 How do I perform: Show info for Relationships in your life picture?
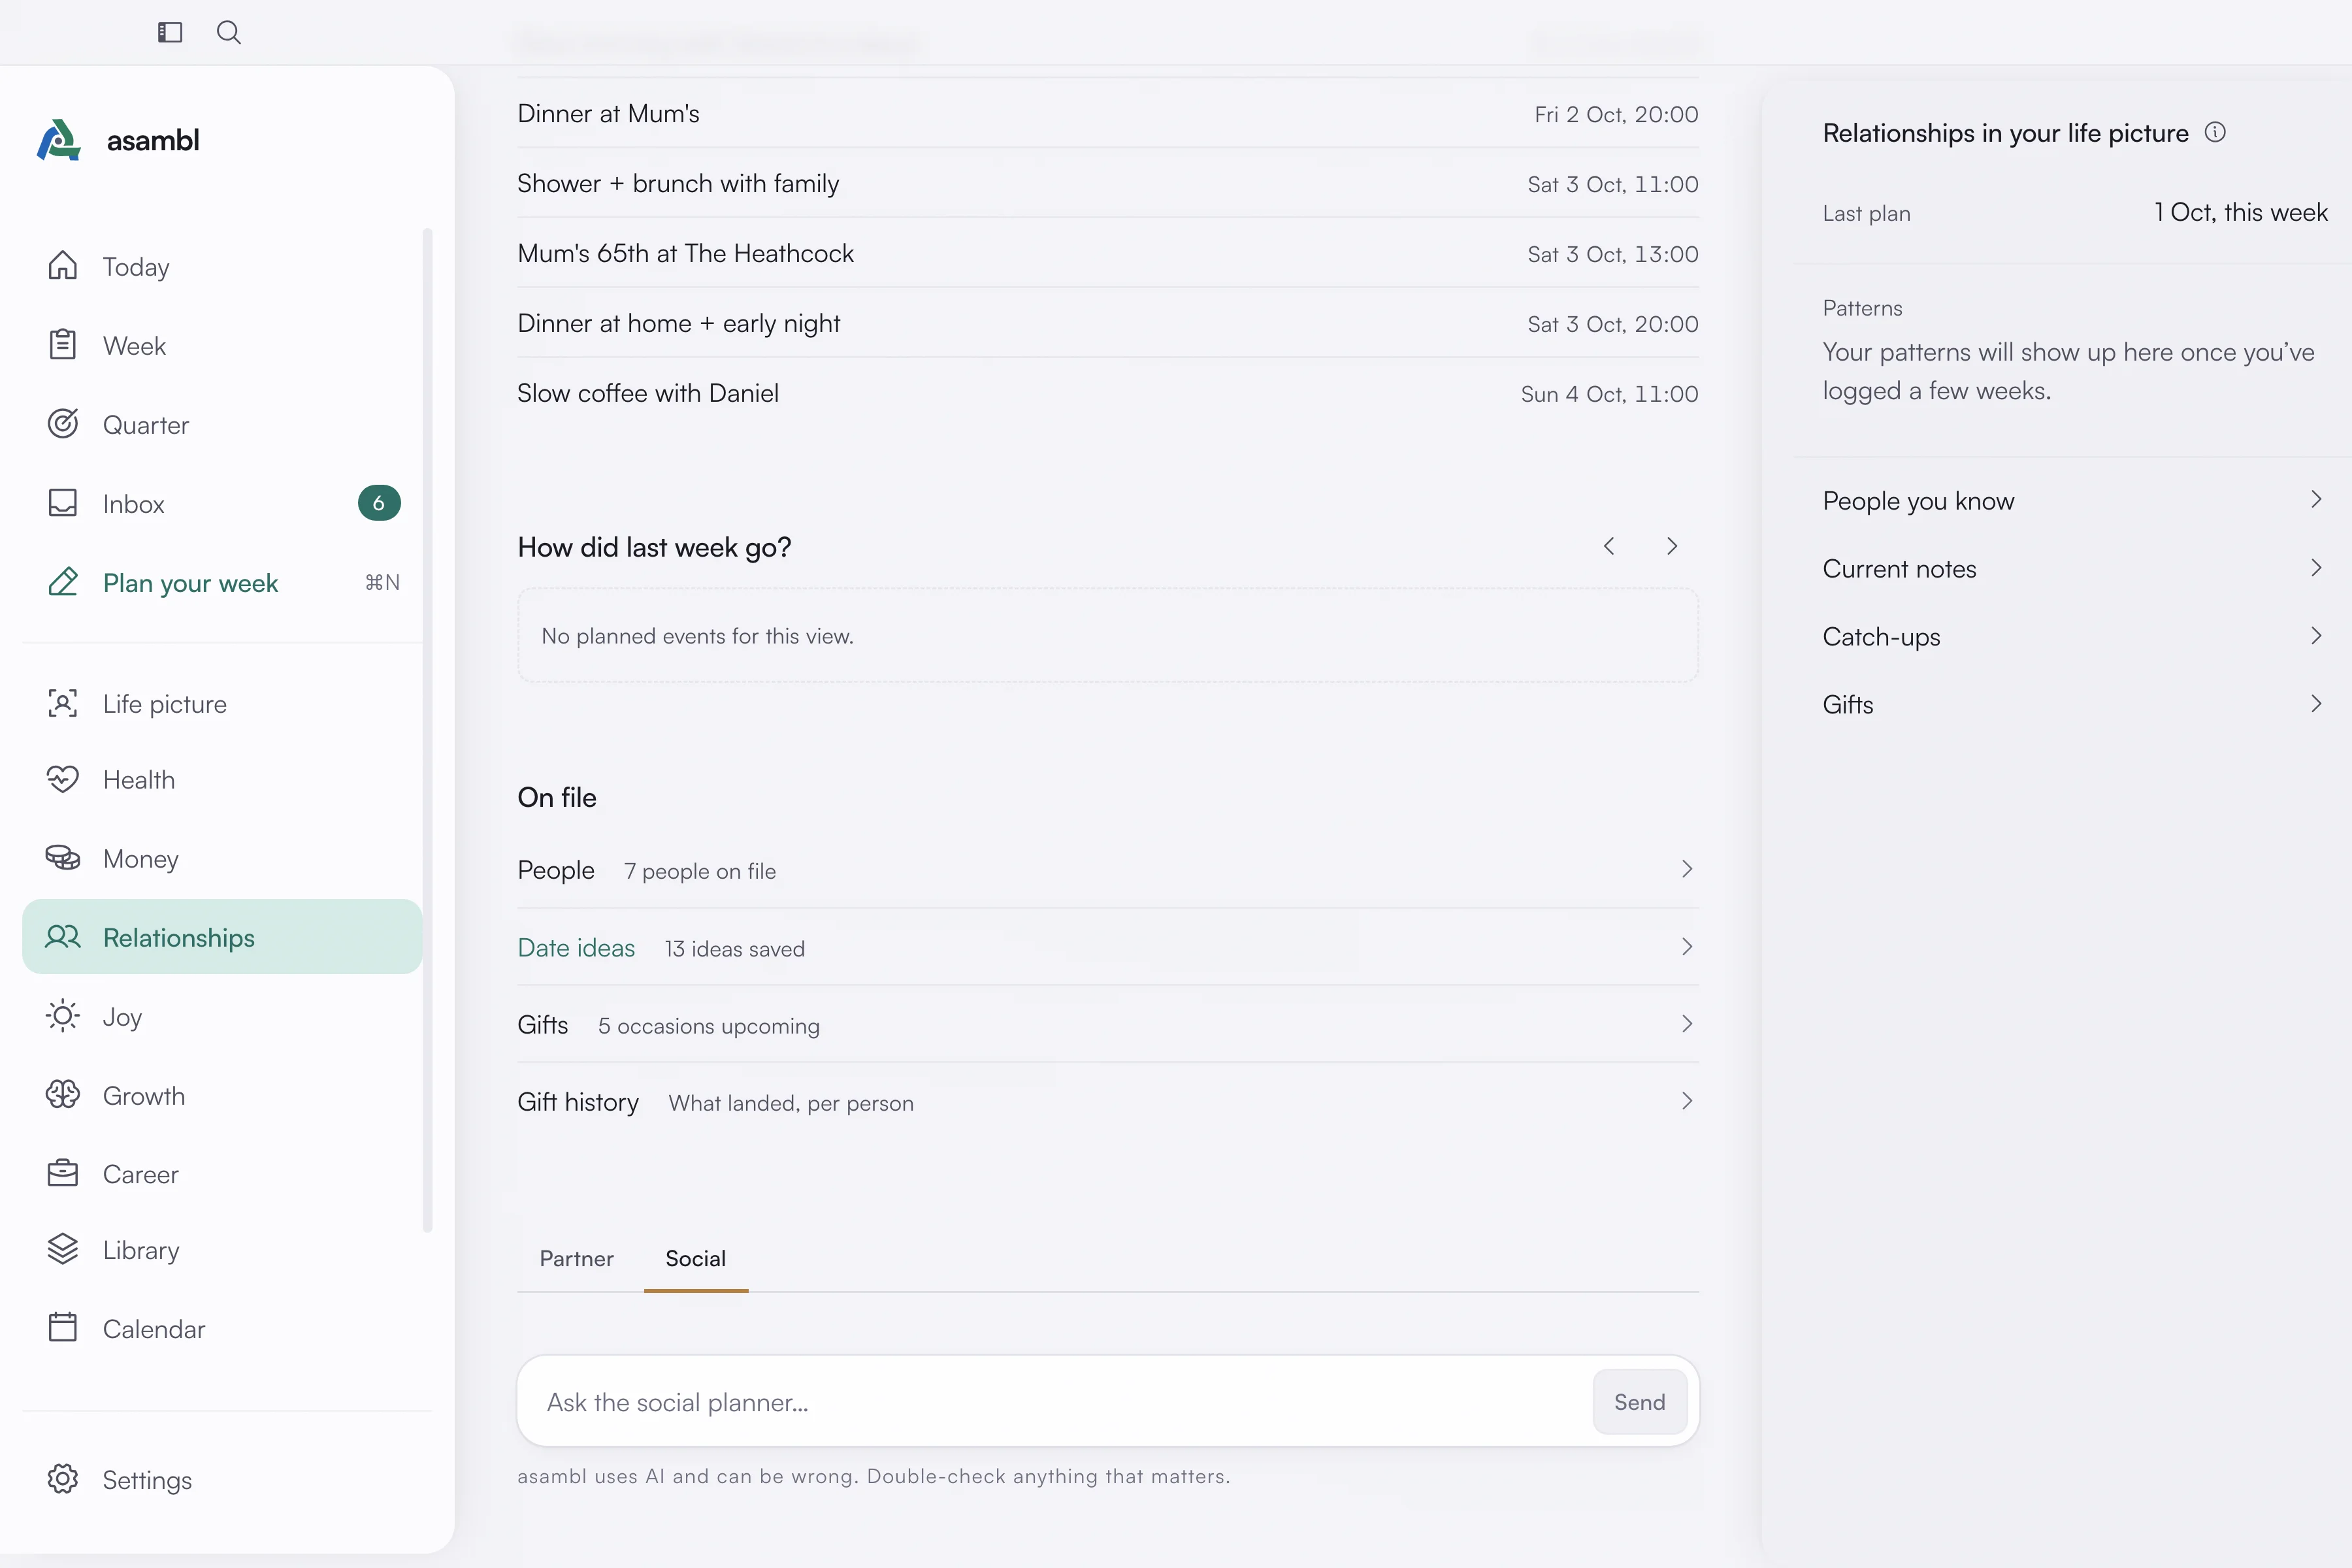tap(2215, 132)
